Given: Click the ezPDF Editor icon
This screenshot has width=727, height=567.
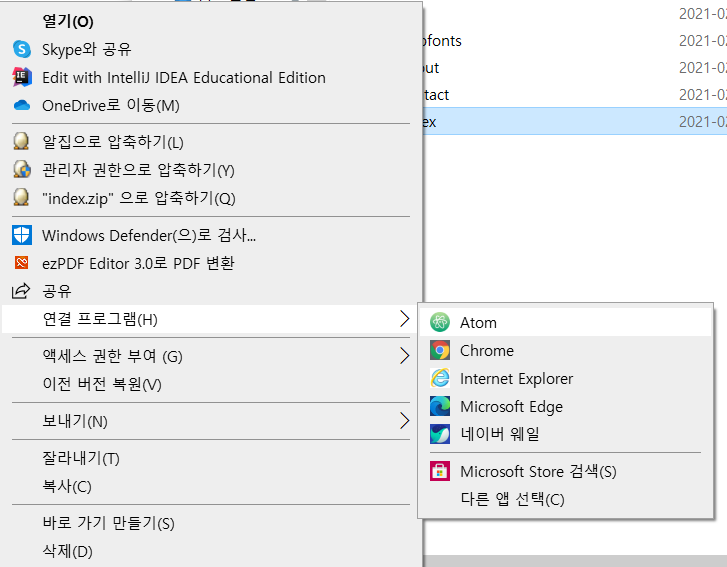Looking at the screenshot, I should 22,263.
